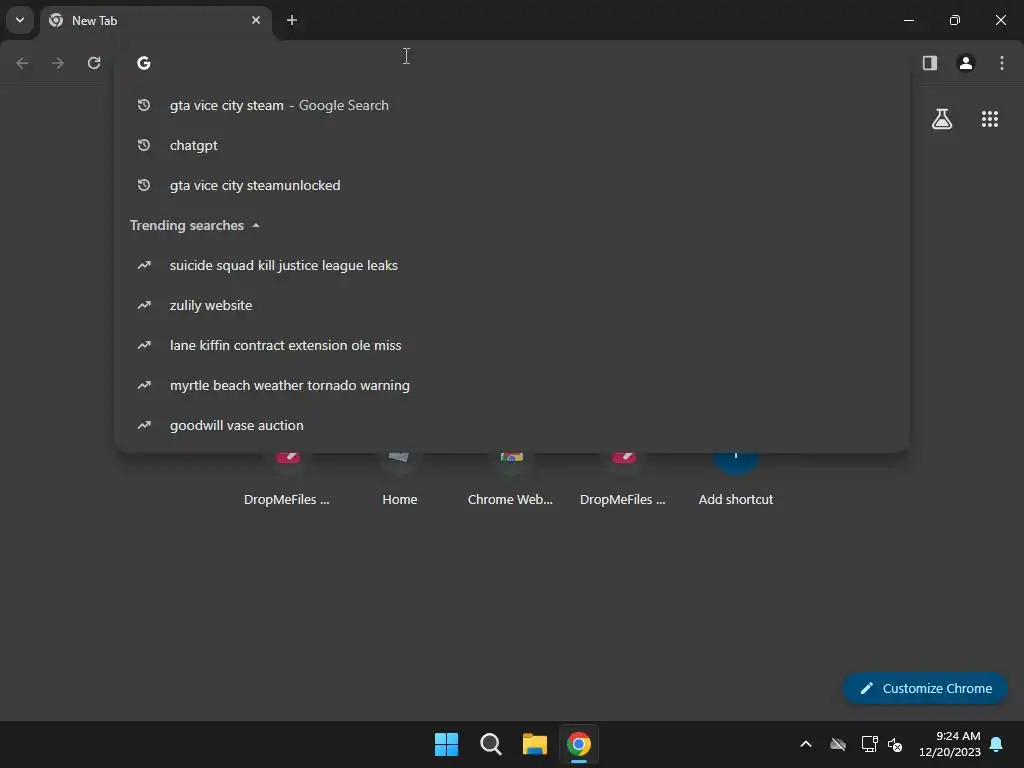Open the Chrome Web... shortcut

(x=511, y=482)
